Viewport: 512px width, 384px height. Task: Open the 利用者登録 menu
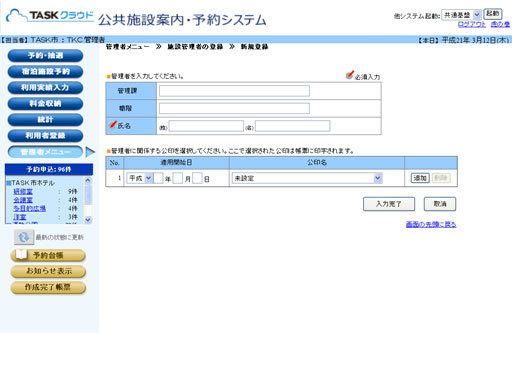pos(45,136)
